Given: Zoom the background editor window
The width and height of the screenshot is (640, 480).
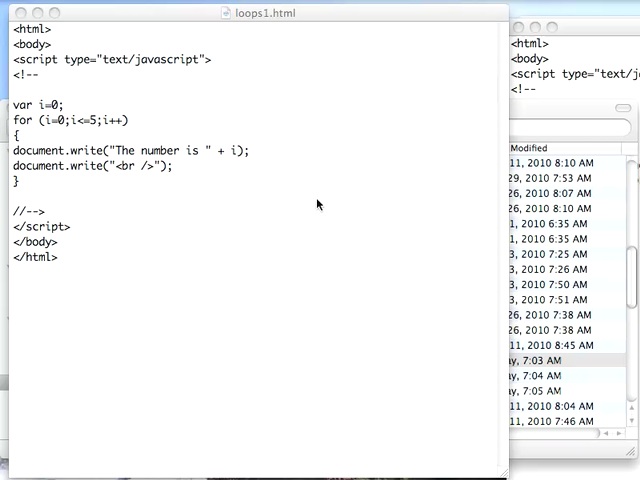Looking at the screenshot, I should point(552,27).
